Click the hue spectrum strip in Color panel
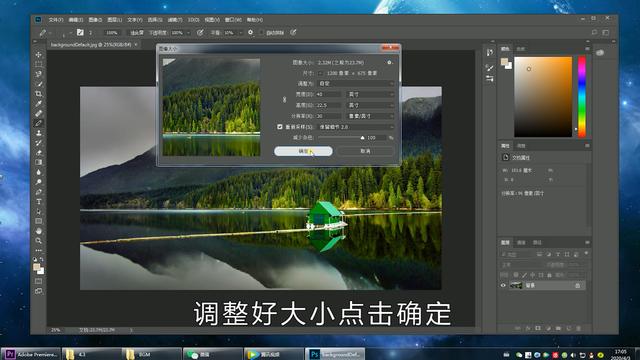 pos(582,97)
